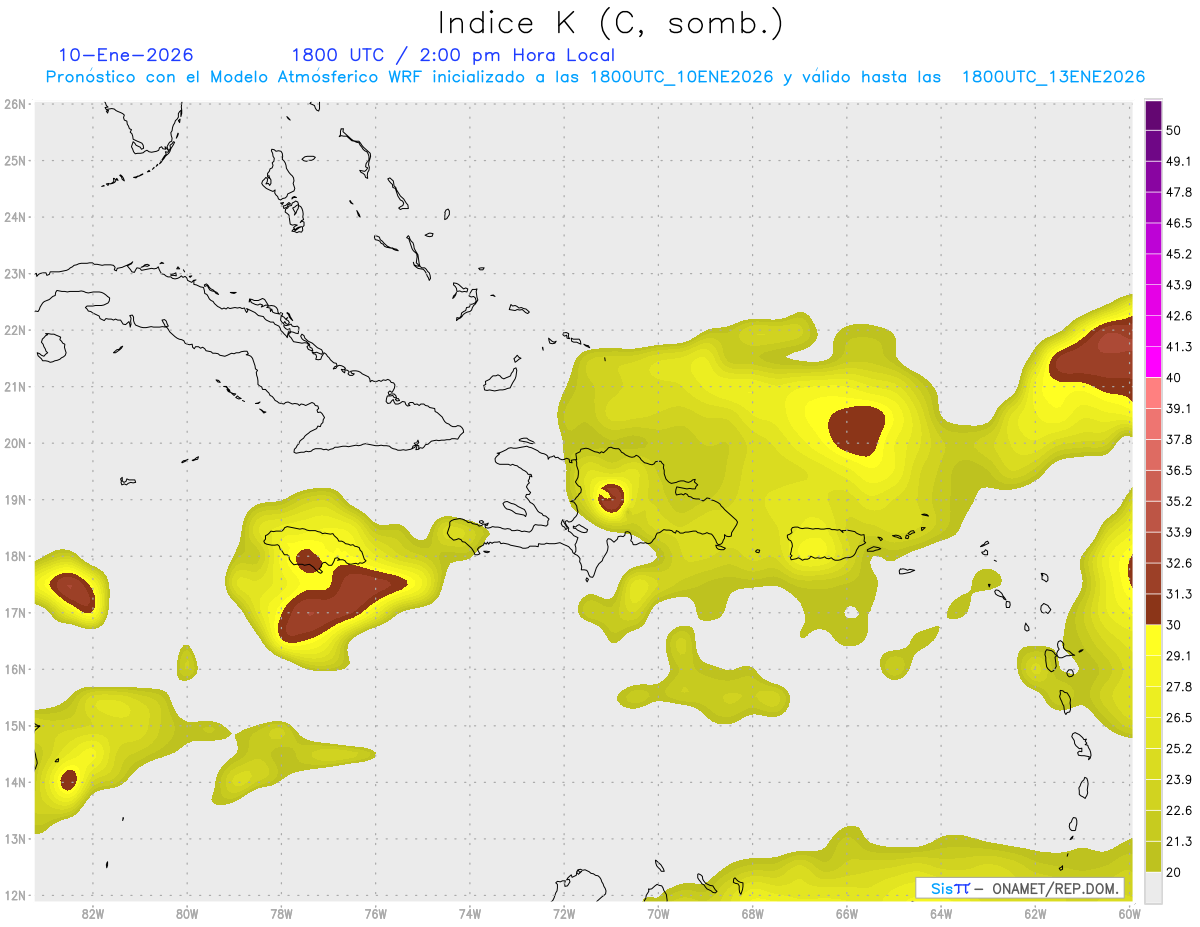Click the "22N" latitude label

click(16, 330)
